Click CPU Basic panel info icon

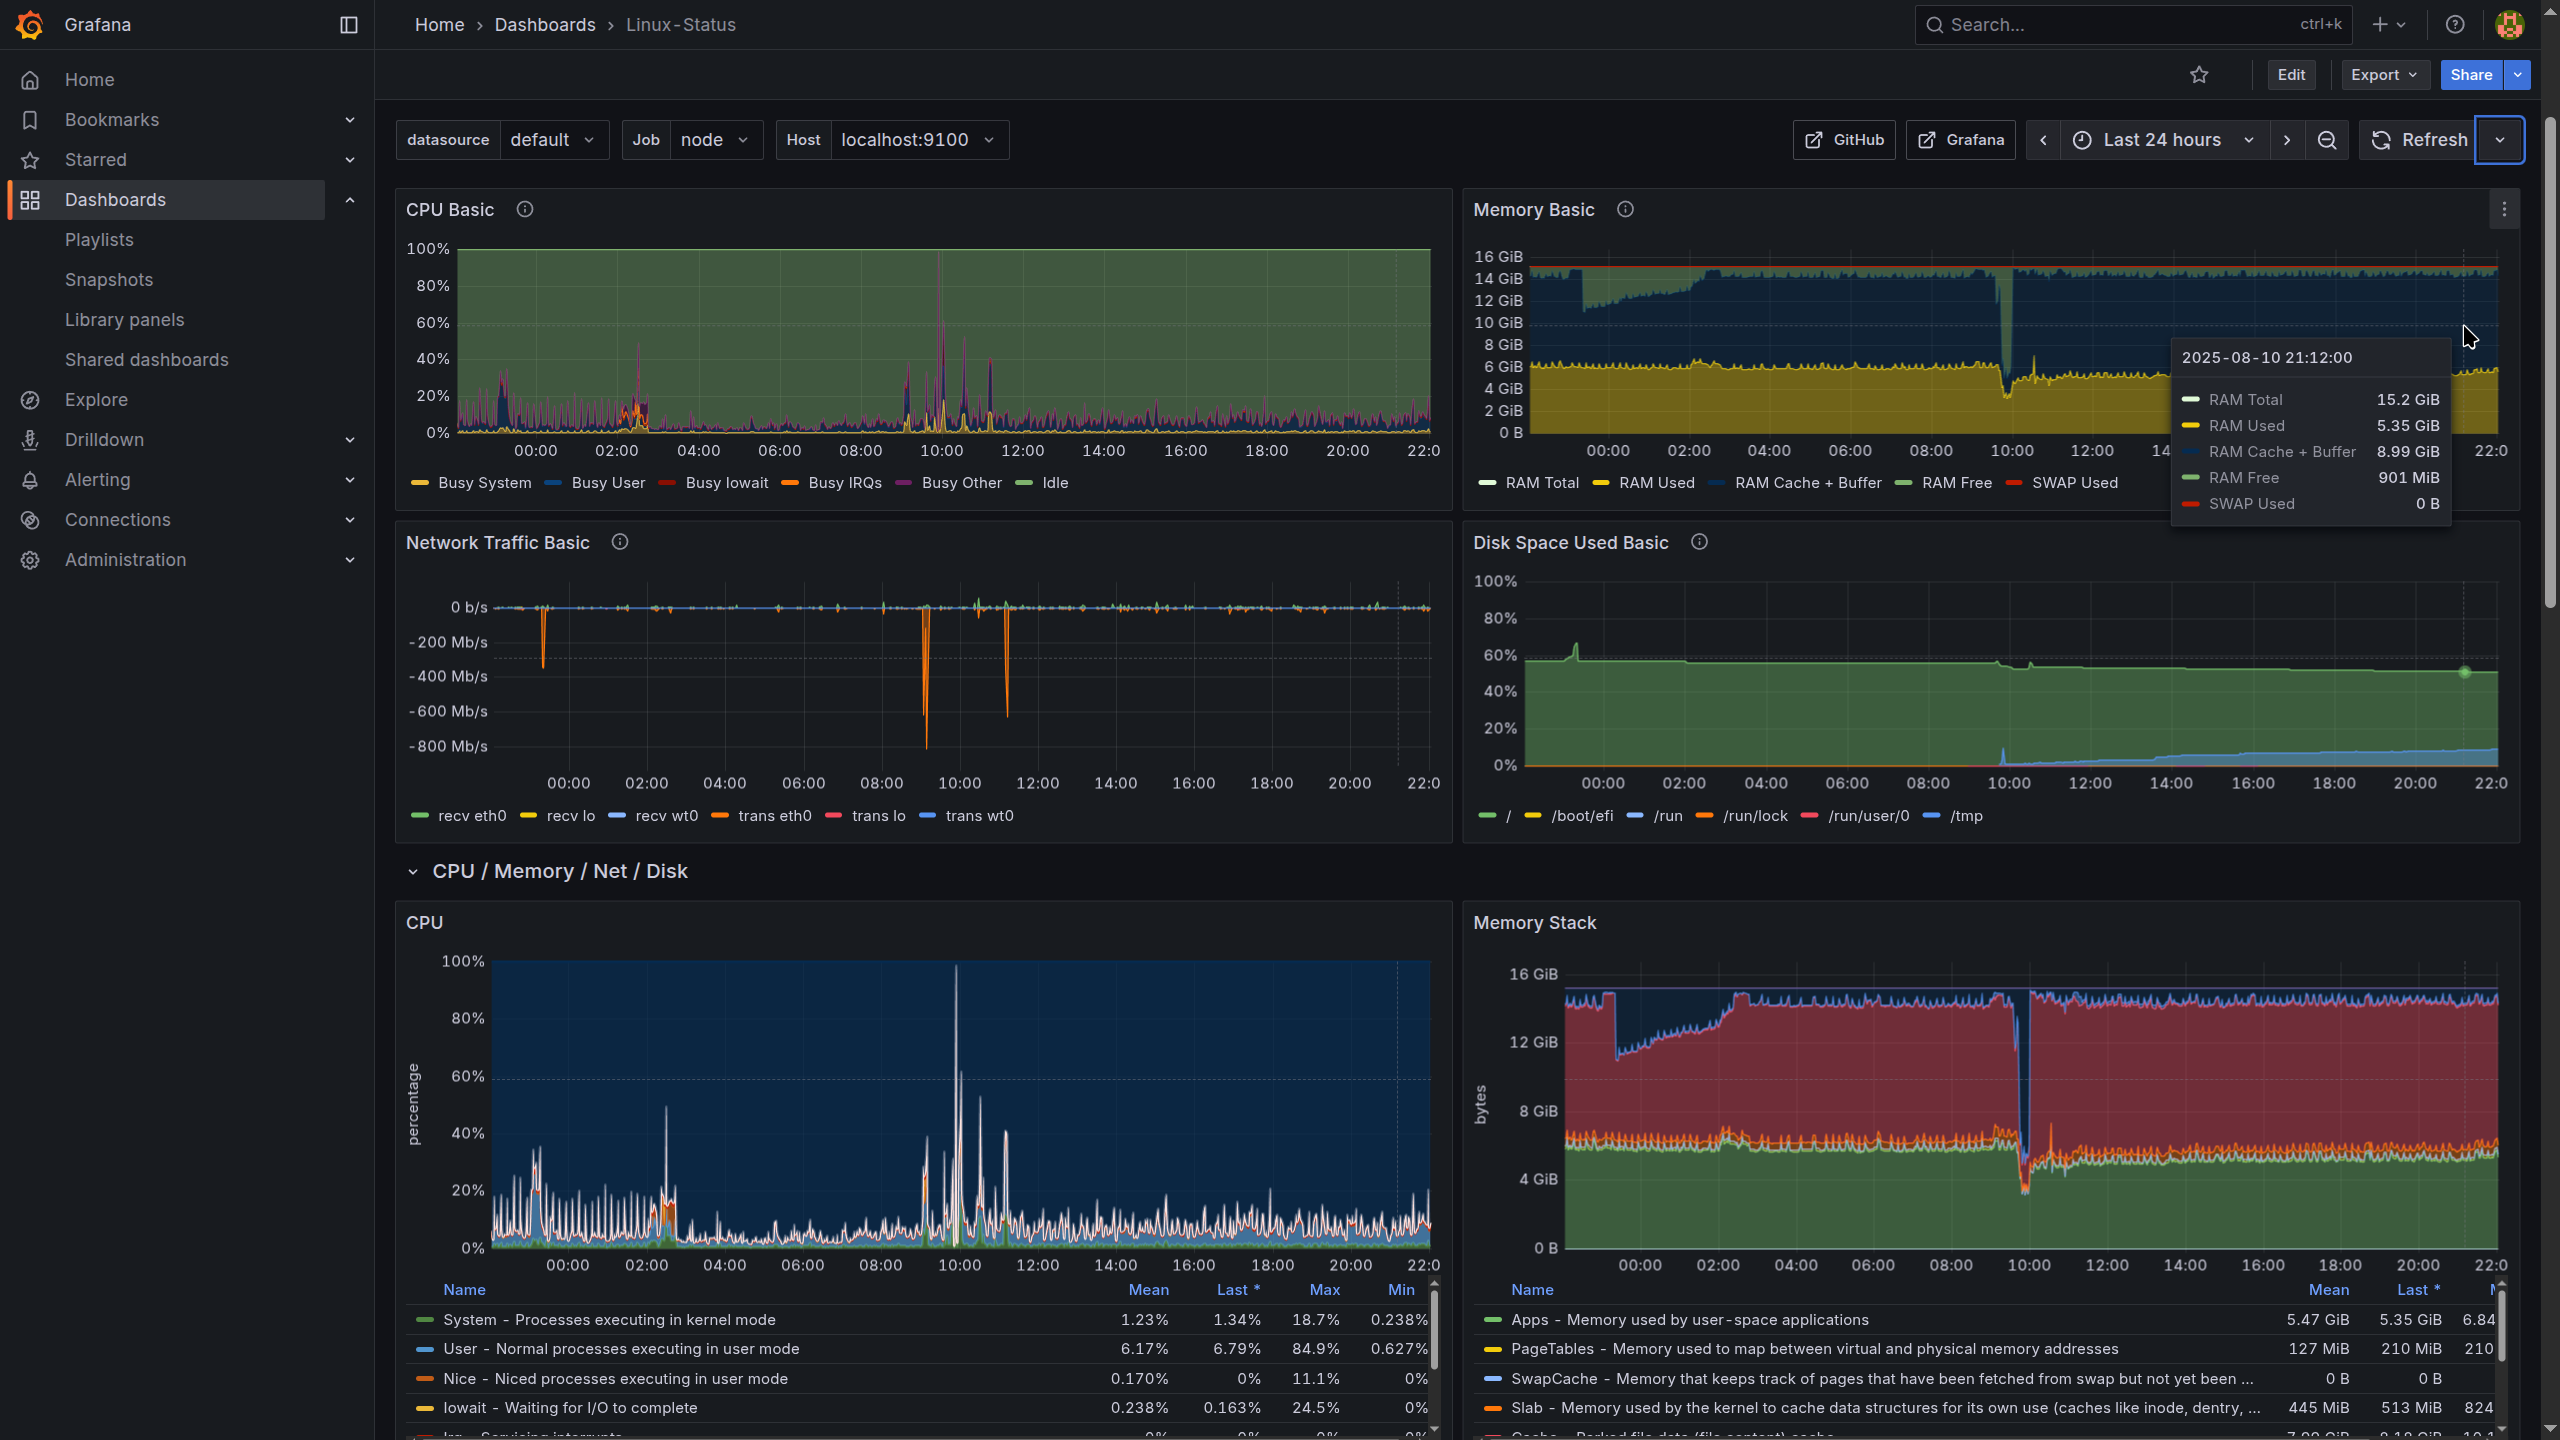tap(524, 209)
